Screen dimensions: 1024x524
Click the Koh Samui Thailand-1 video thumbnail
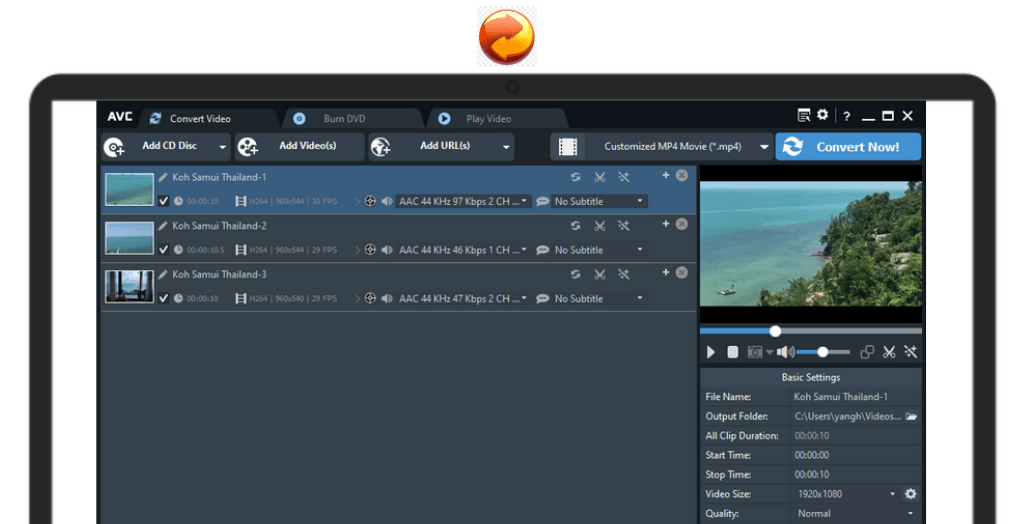point(129,189)
